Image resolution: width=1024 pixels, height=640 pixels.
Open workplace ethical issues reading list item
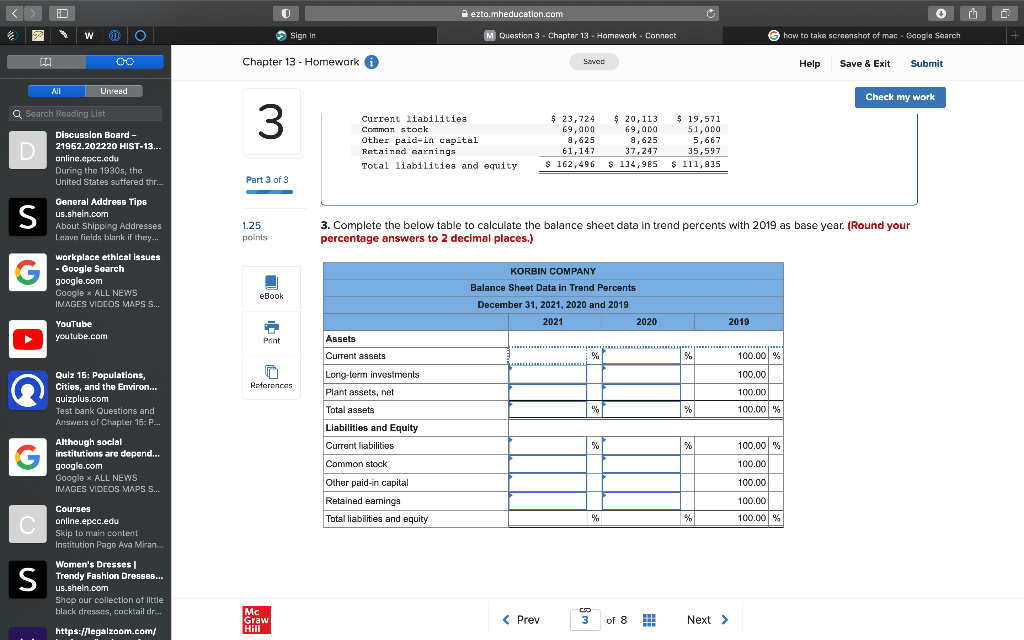[x=86, y=280]
